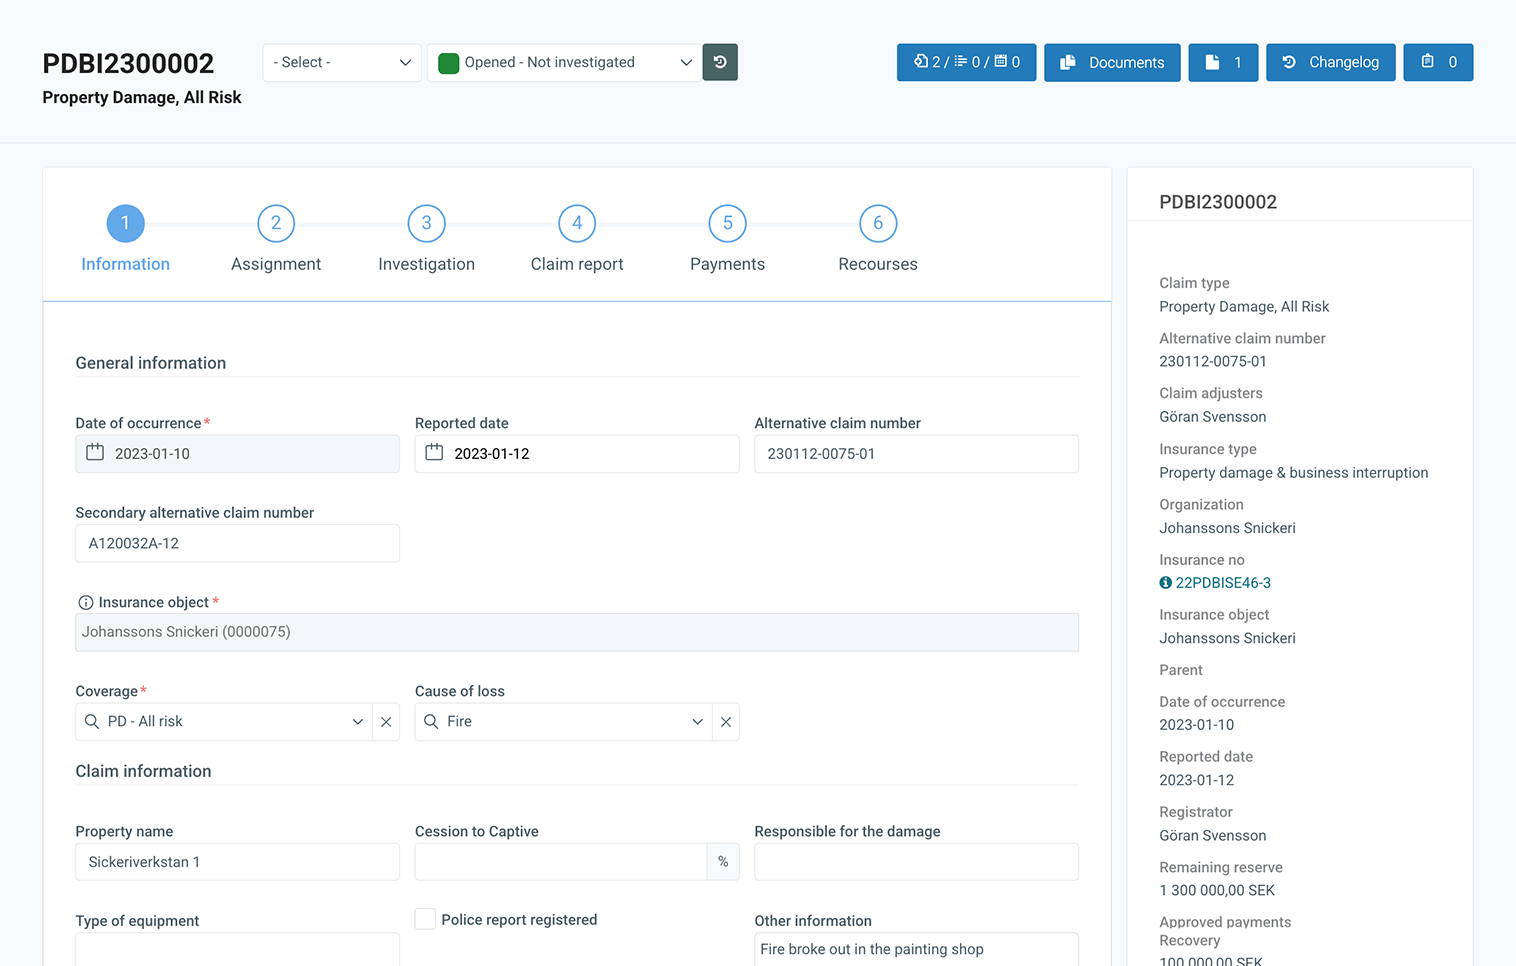The height and width of the screenshot is (966, 1516).
Task: View the Changelog
Action: click(1330, 62)
